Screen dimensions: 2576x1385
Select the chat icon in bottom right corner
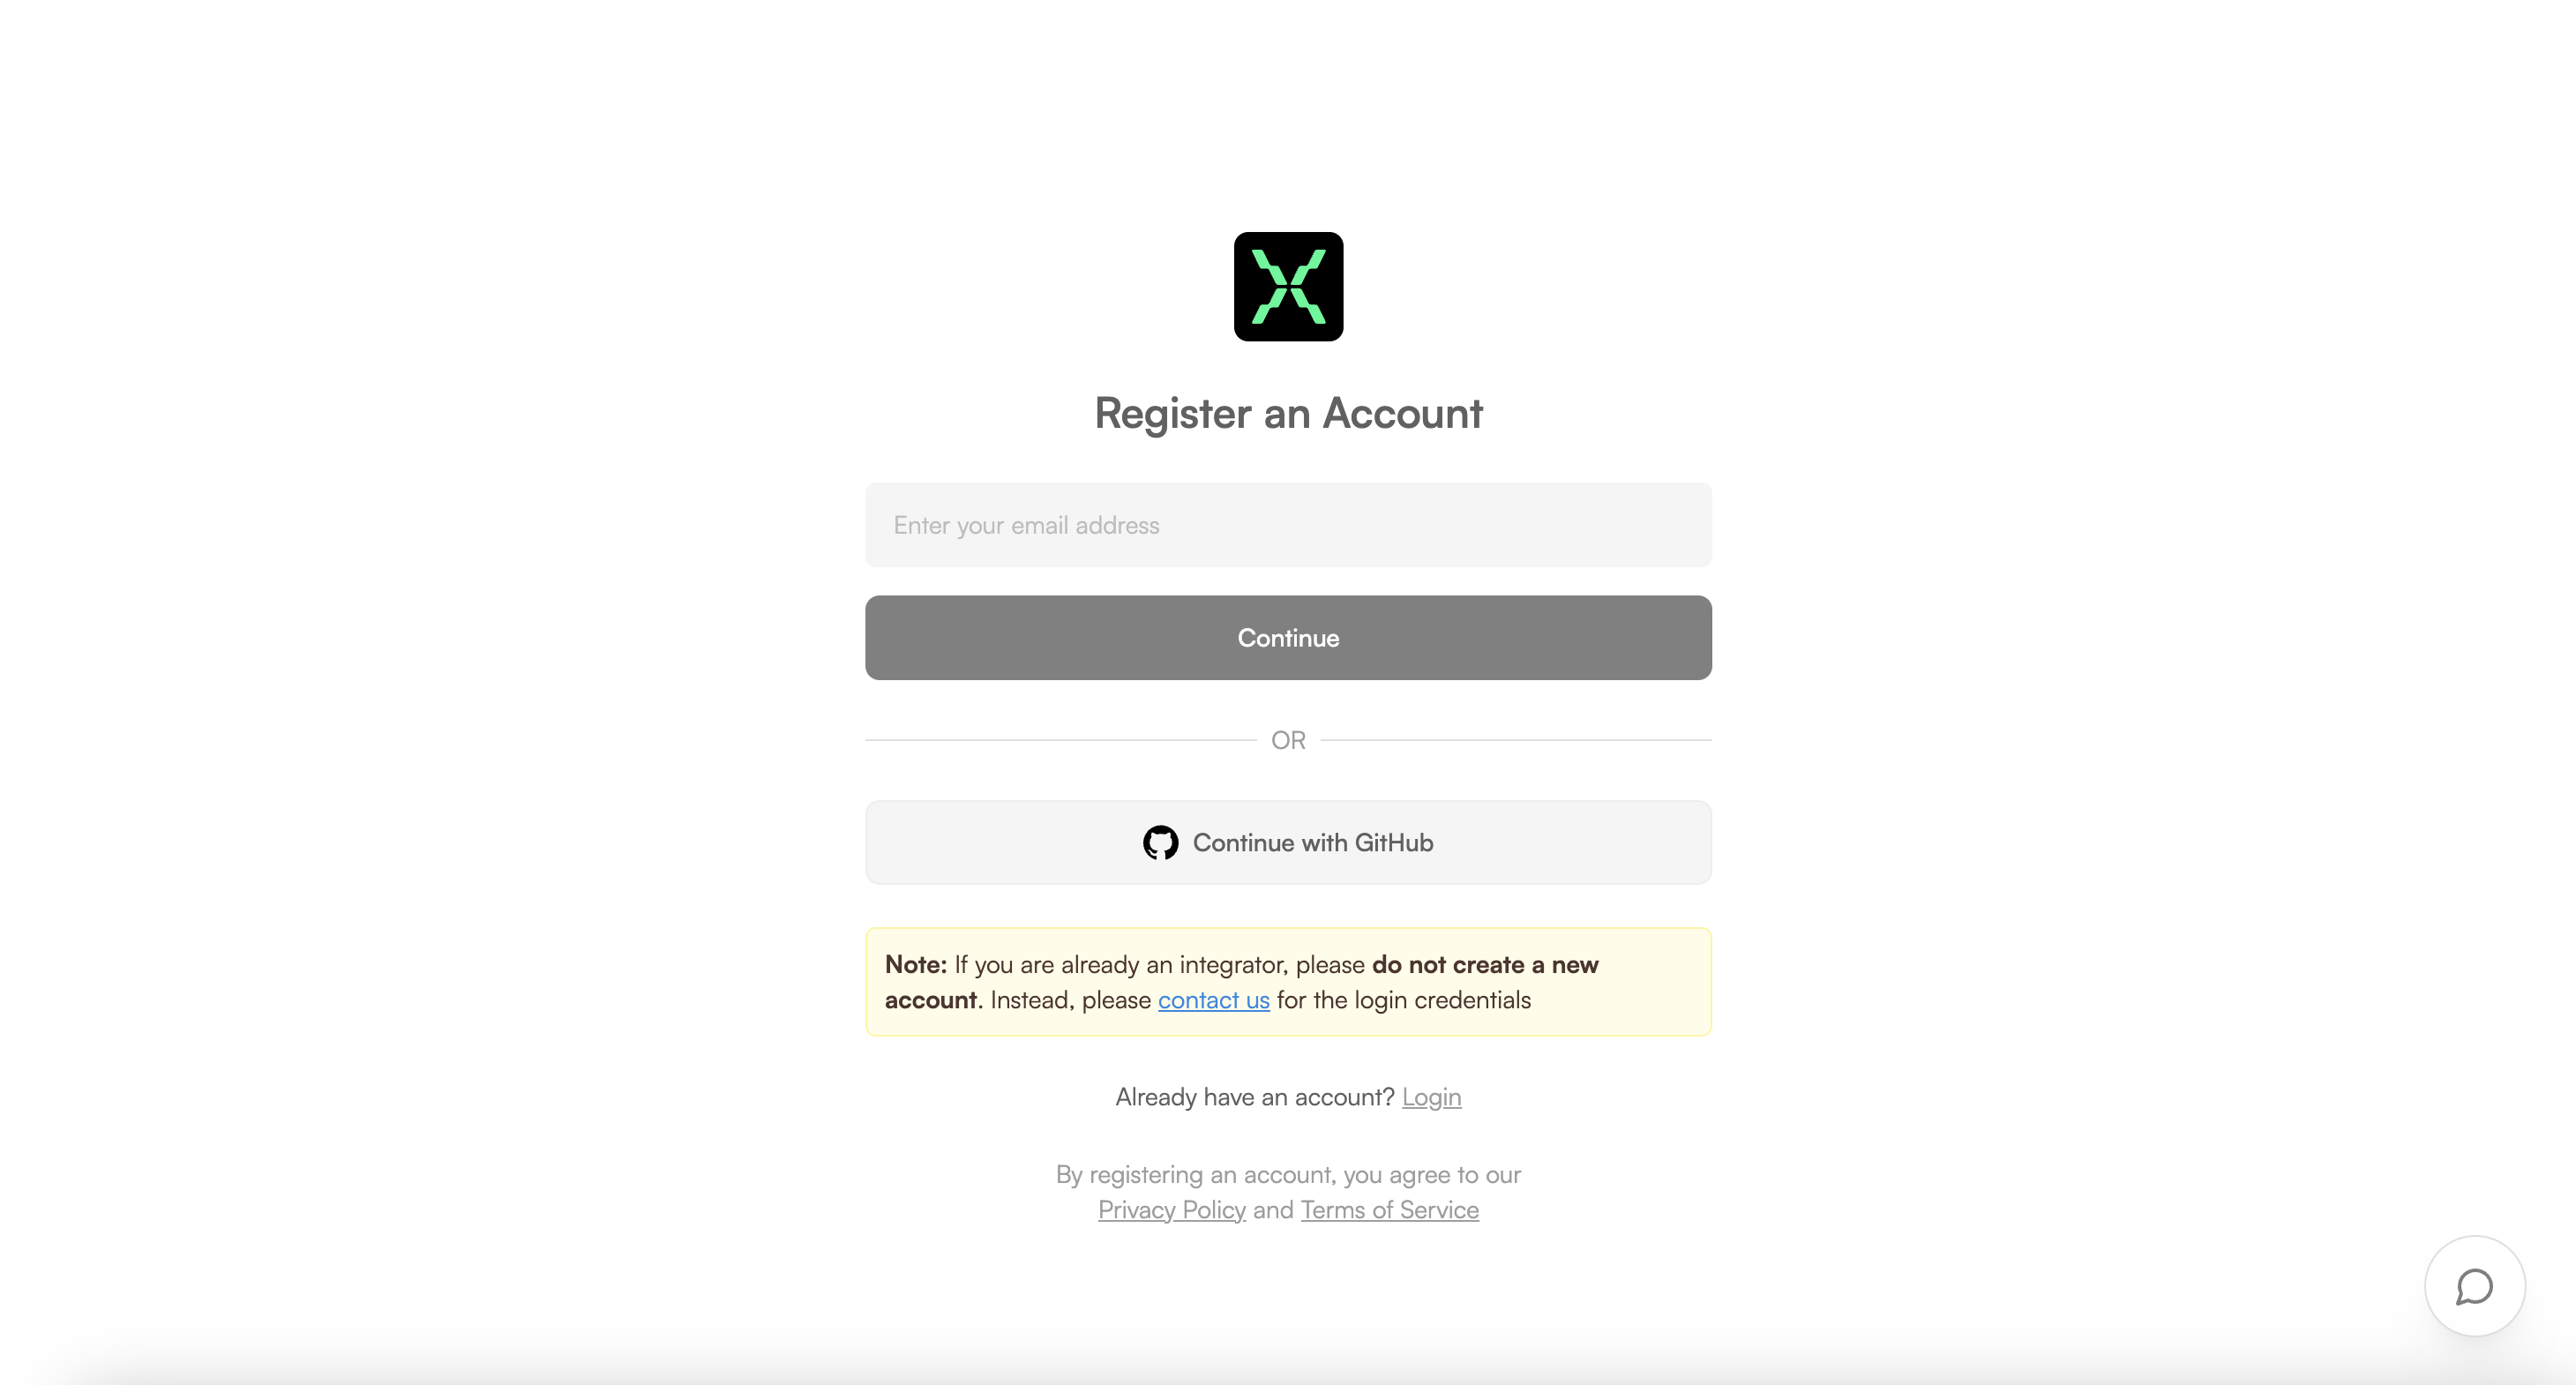(x=2474, y=1286)
